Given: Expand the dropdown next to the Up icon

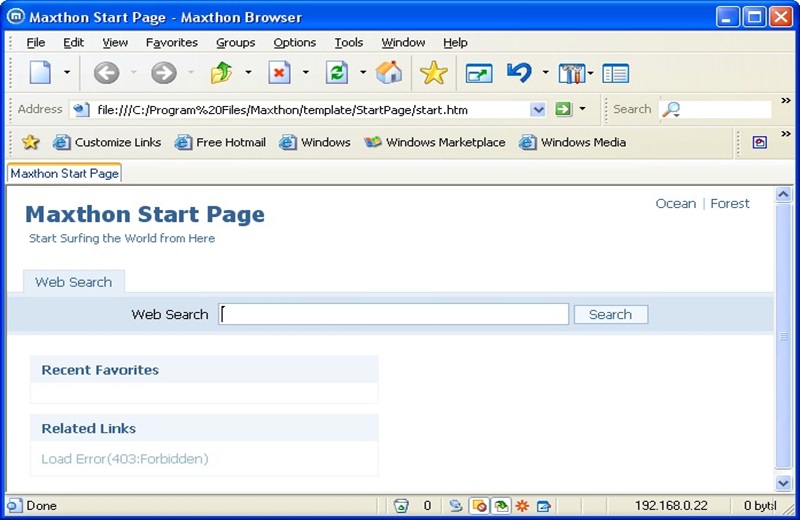Looking at the screenshot, I should click(248, 72).
